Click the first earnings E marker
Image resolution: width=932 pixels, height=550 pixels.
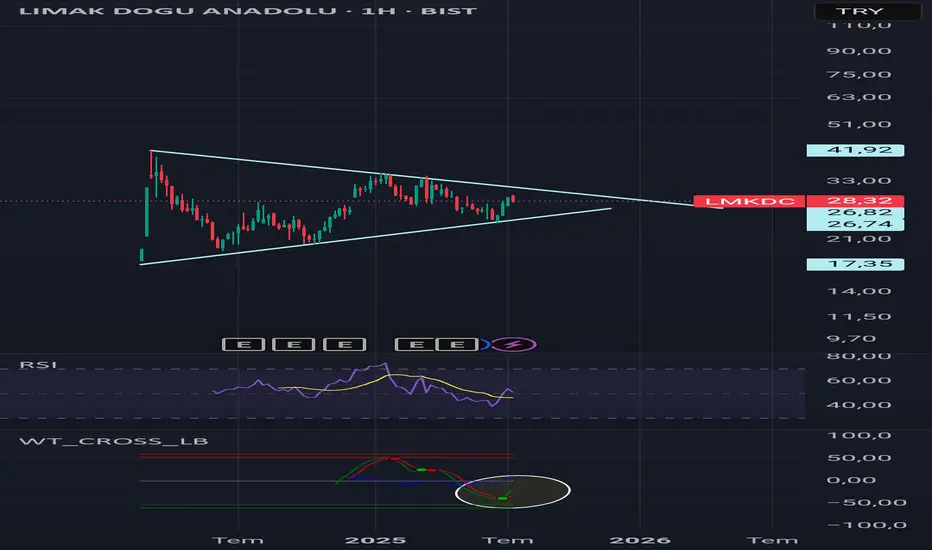(x=243, y=344)
